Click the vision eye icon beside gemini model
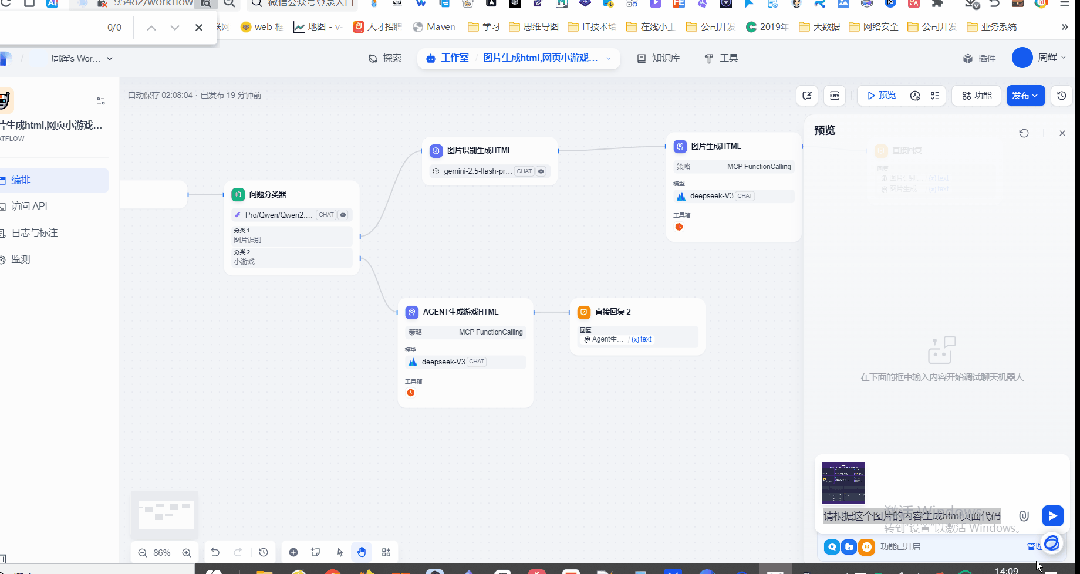The height and width of the screenshot is (574, 1080). (541, 171)
